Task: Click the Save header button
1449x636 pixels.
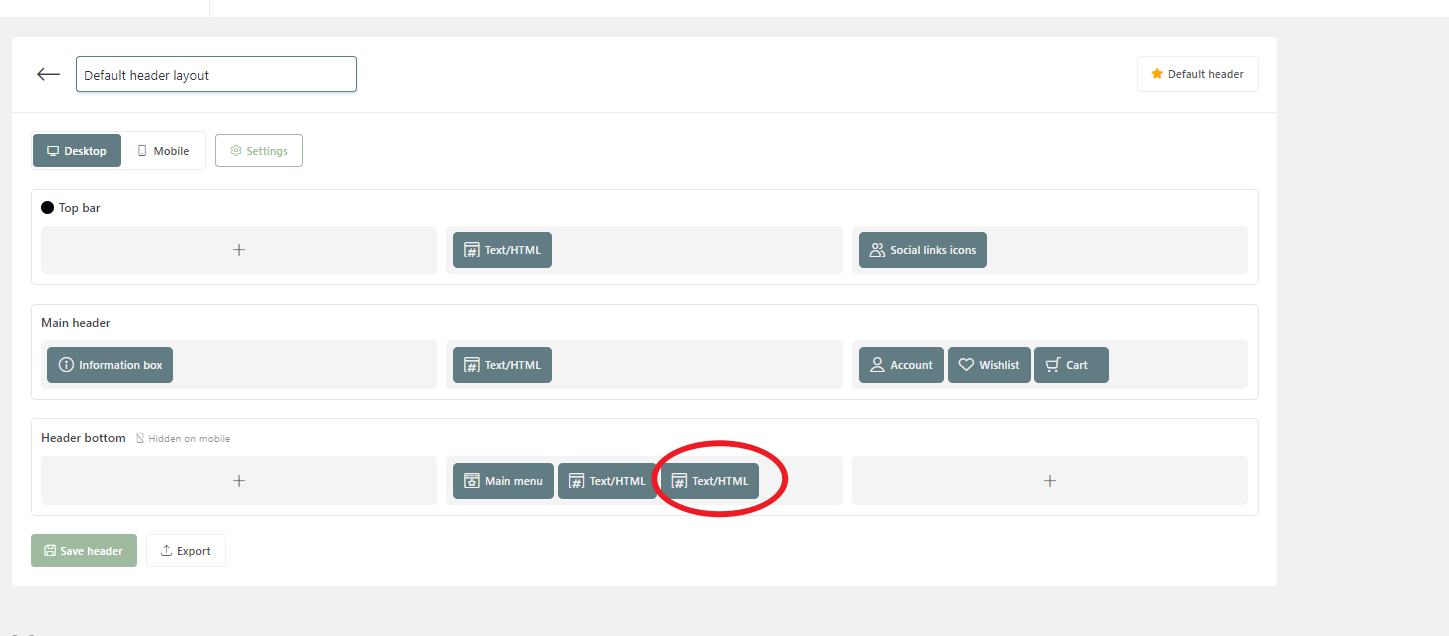Action: pyautogui.click(x=84, y=550)
